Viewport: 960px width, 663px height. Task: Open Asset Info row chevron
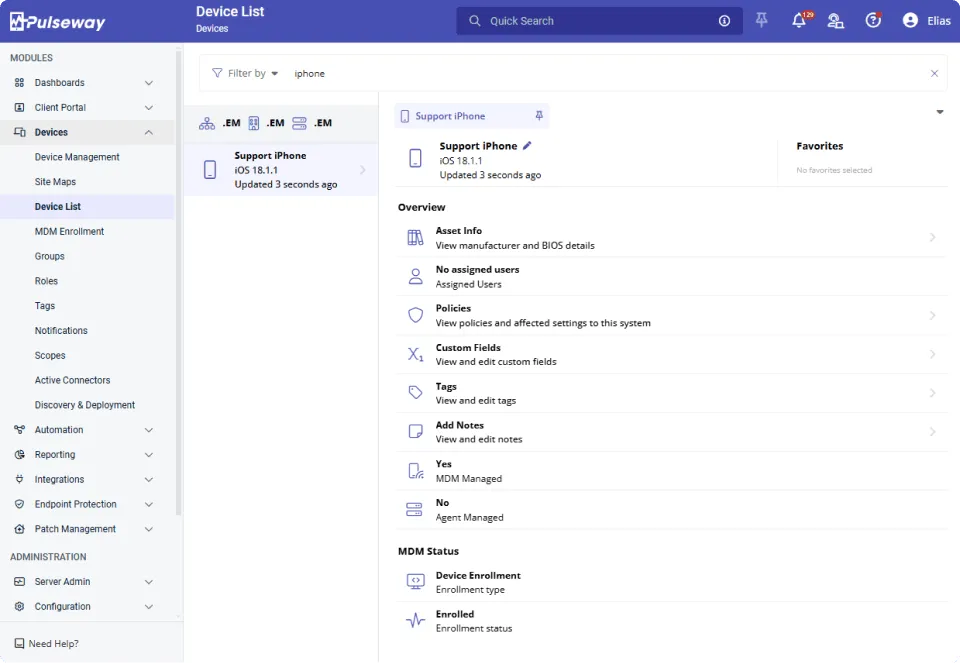click(x=932, y=238)
